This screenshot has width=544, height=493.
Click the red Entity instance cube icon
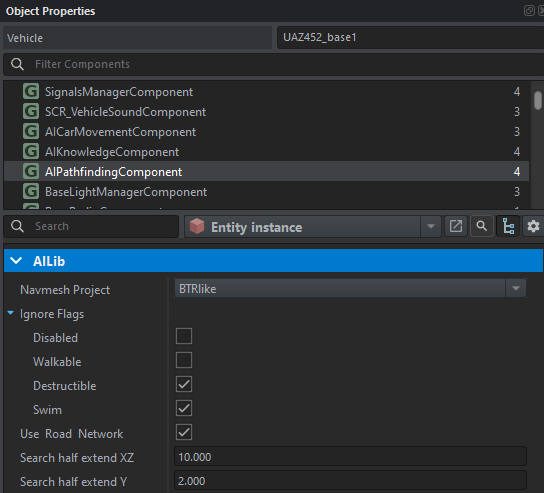(197, 227)
